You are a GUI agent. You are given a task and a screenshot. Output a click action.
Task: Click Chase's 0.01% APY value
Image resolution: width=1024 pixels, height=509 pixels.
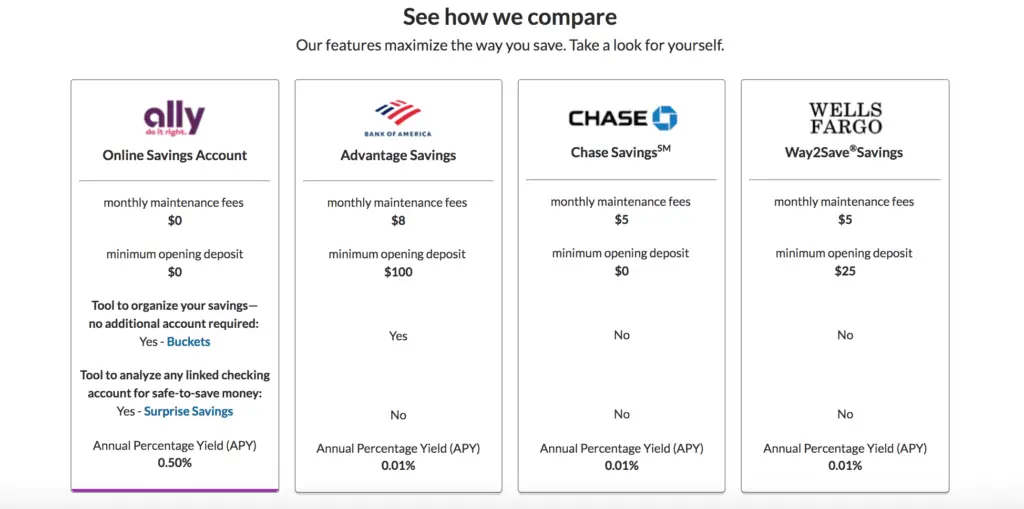coord(622,466)
